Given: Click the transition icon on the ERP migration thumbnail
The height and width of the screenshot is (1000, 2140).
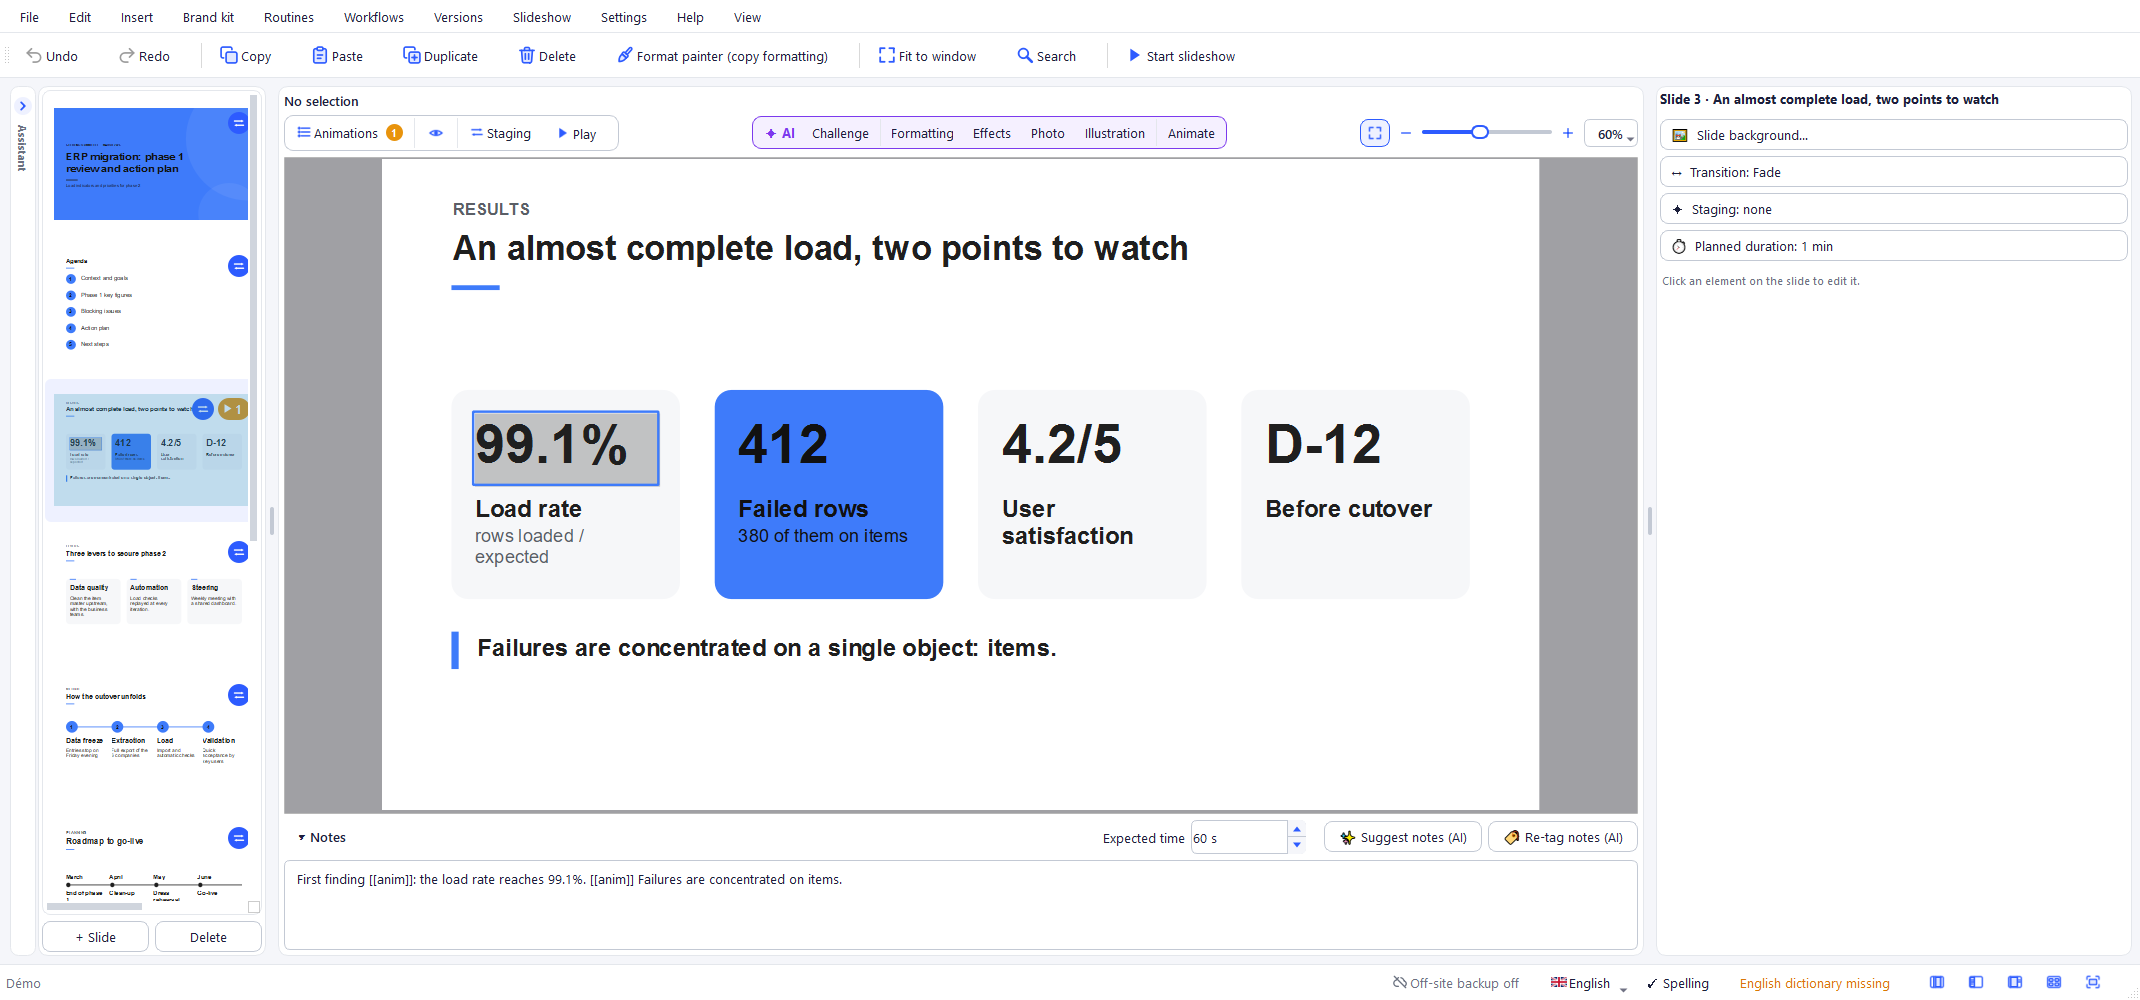Looking at the screenshot, I should (x=238, y=123).
